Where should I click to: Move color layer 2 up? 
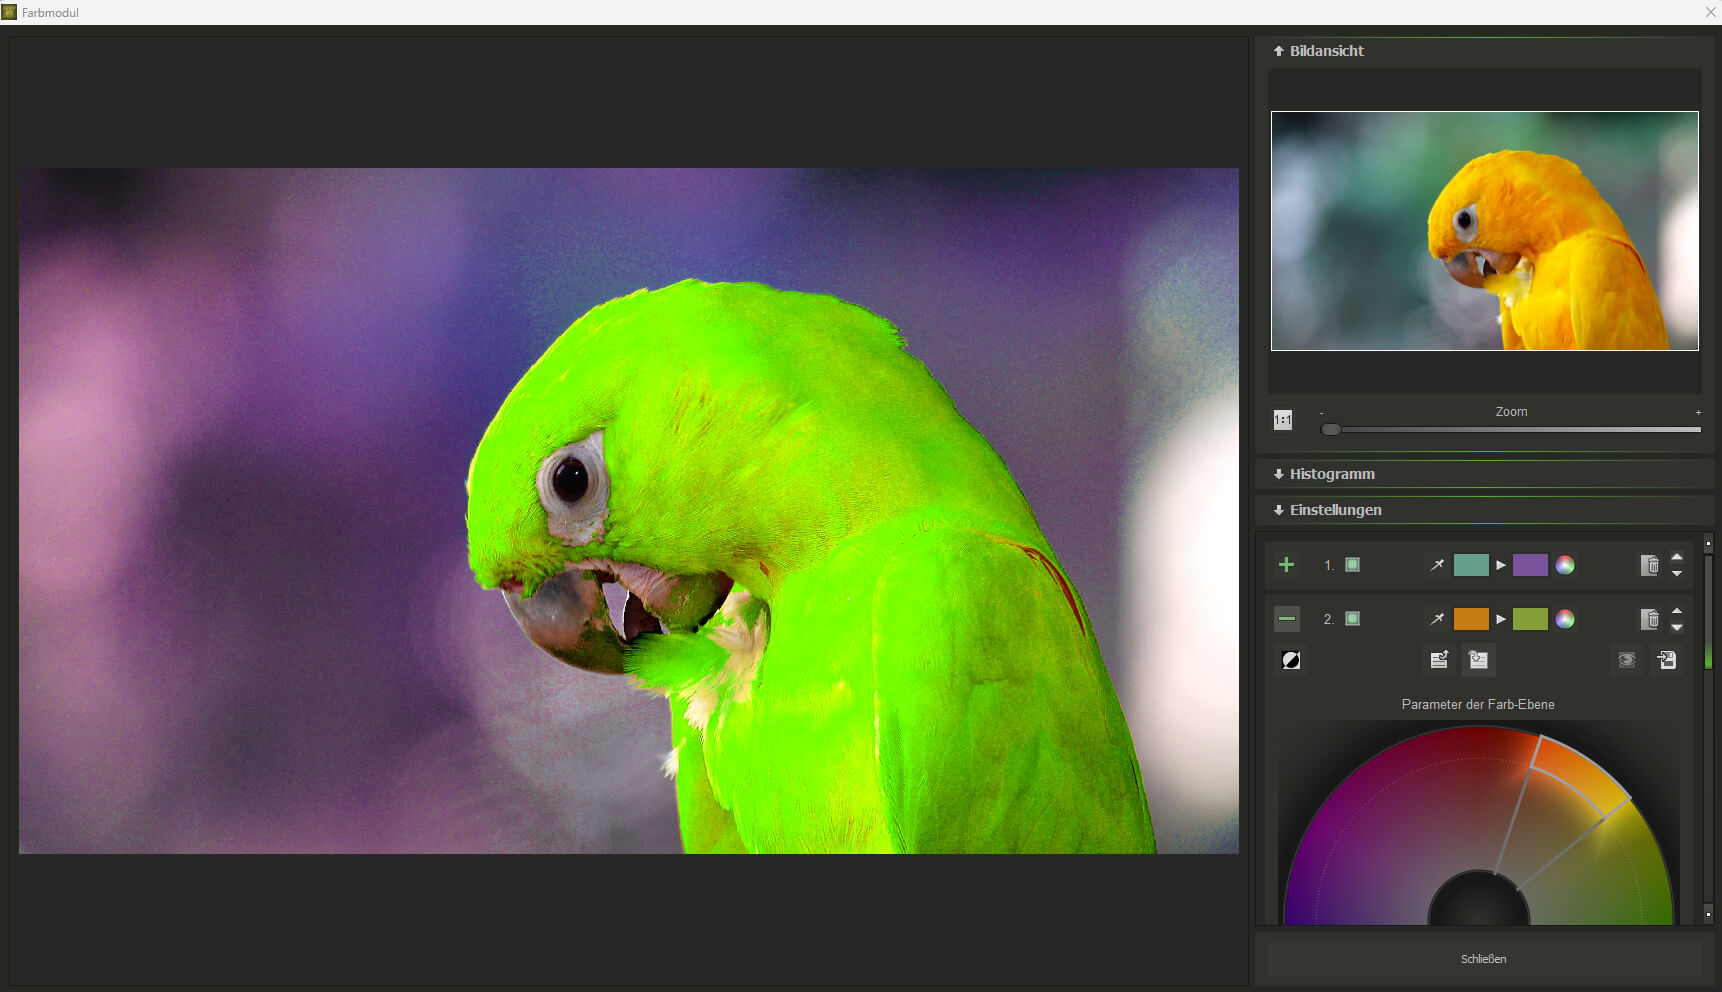pos(1677,611)
